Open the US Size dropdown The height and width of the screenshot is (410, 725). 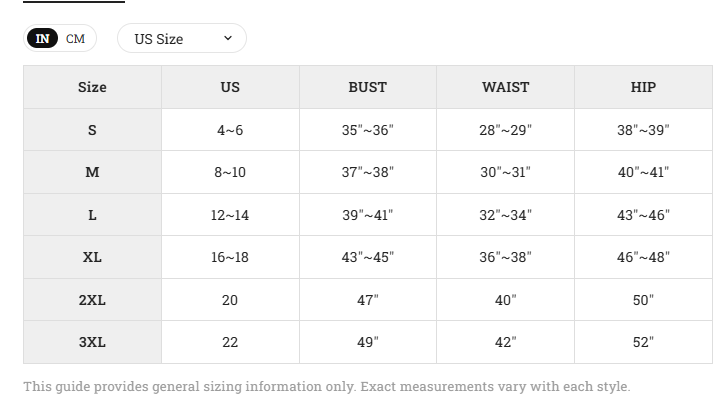(x=182, y=38)
